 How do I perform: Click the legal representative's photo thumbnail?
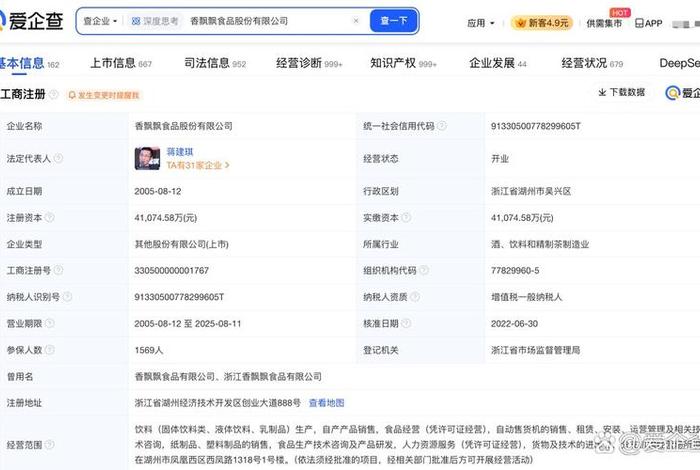coord(147,158)
